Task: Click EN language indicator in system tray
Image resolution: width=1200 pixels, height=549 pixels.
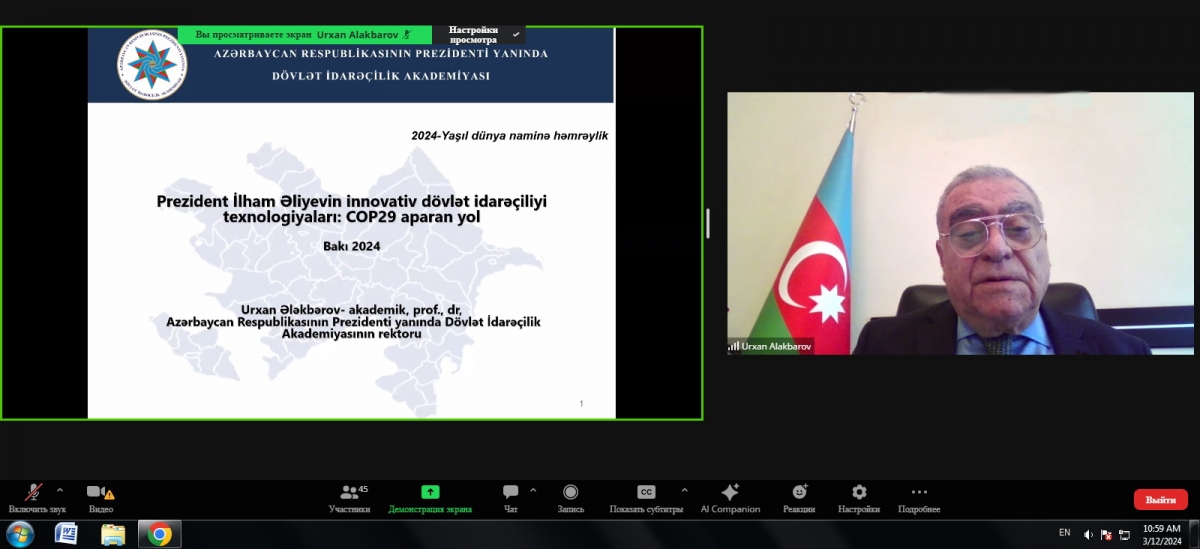Action: coord(1065,533)
